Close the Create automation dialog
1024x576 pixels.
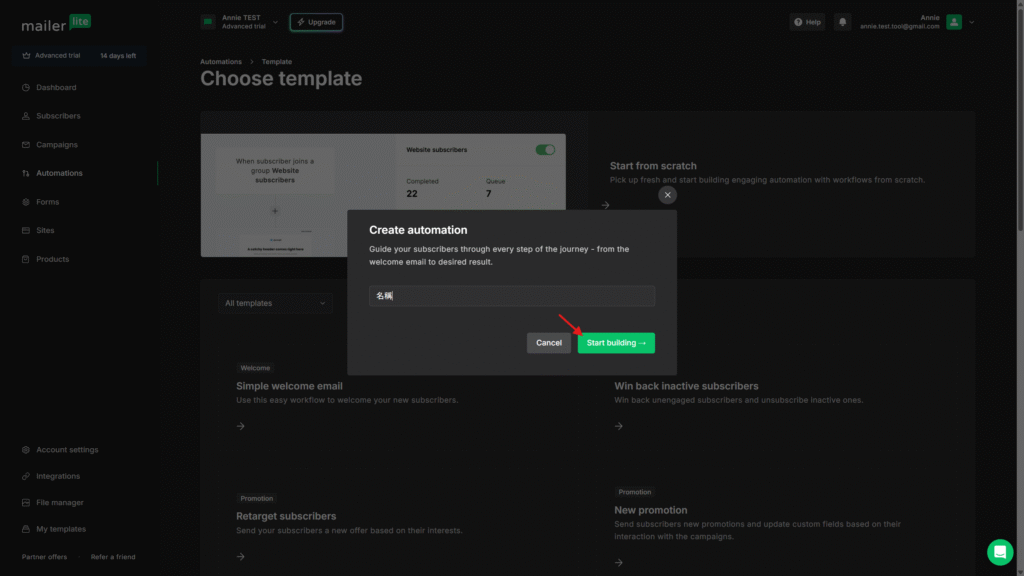[668, 195]
